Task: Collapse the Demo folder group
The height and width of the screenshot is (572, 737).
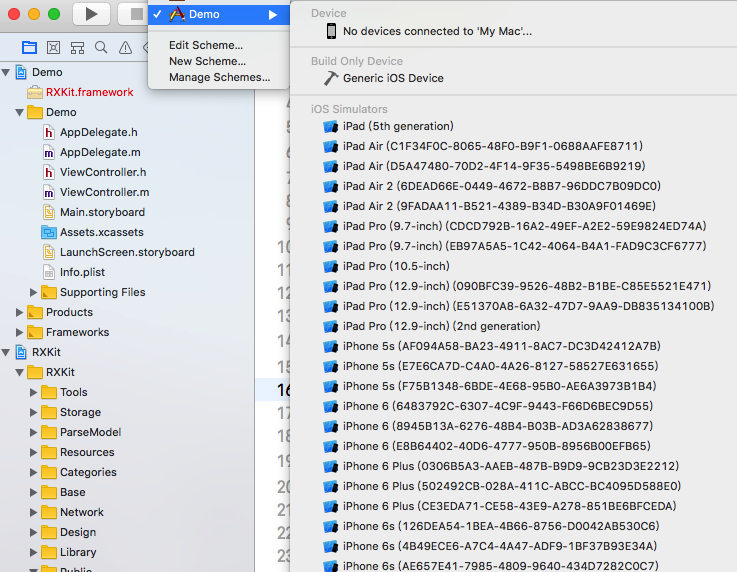Action: 20,112
